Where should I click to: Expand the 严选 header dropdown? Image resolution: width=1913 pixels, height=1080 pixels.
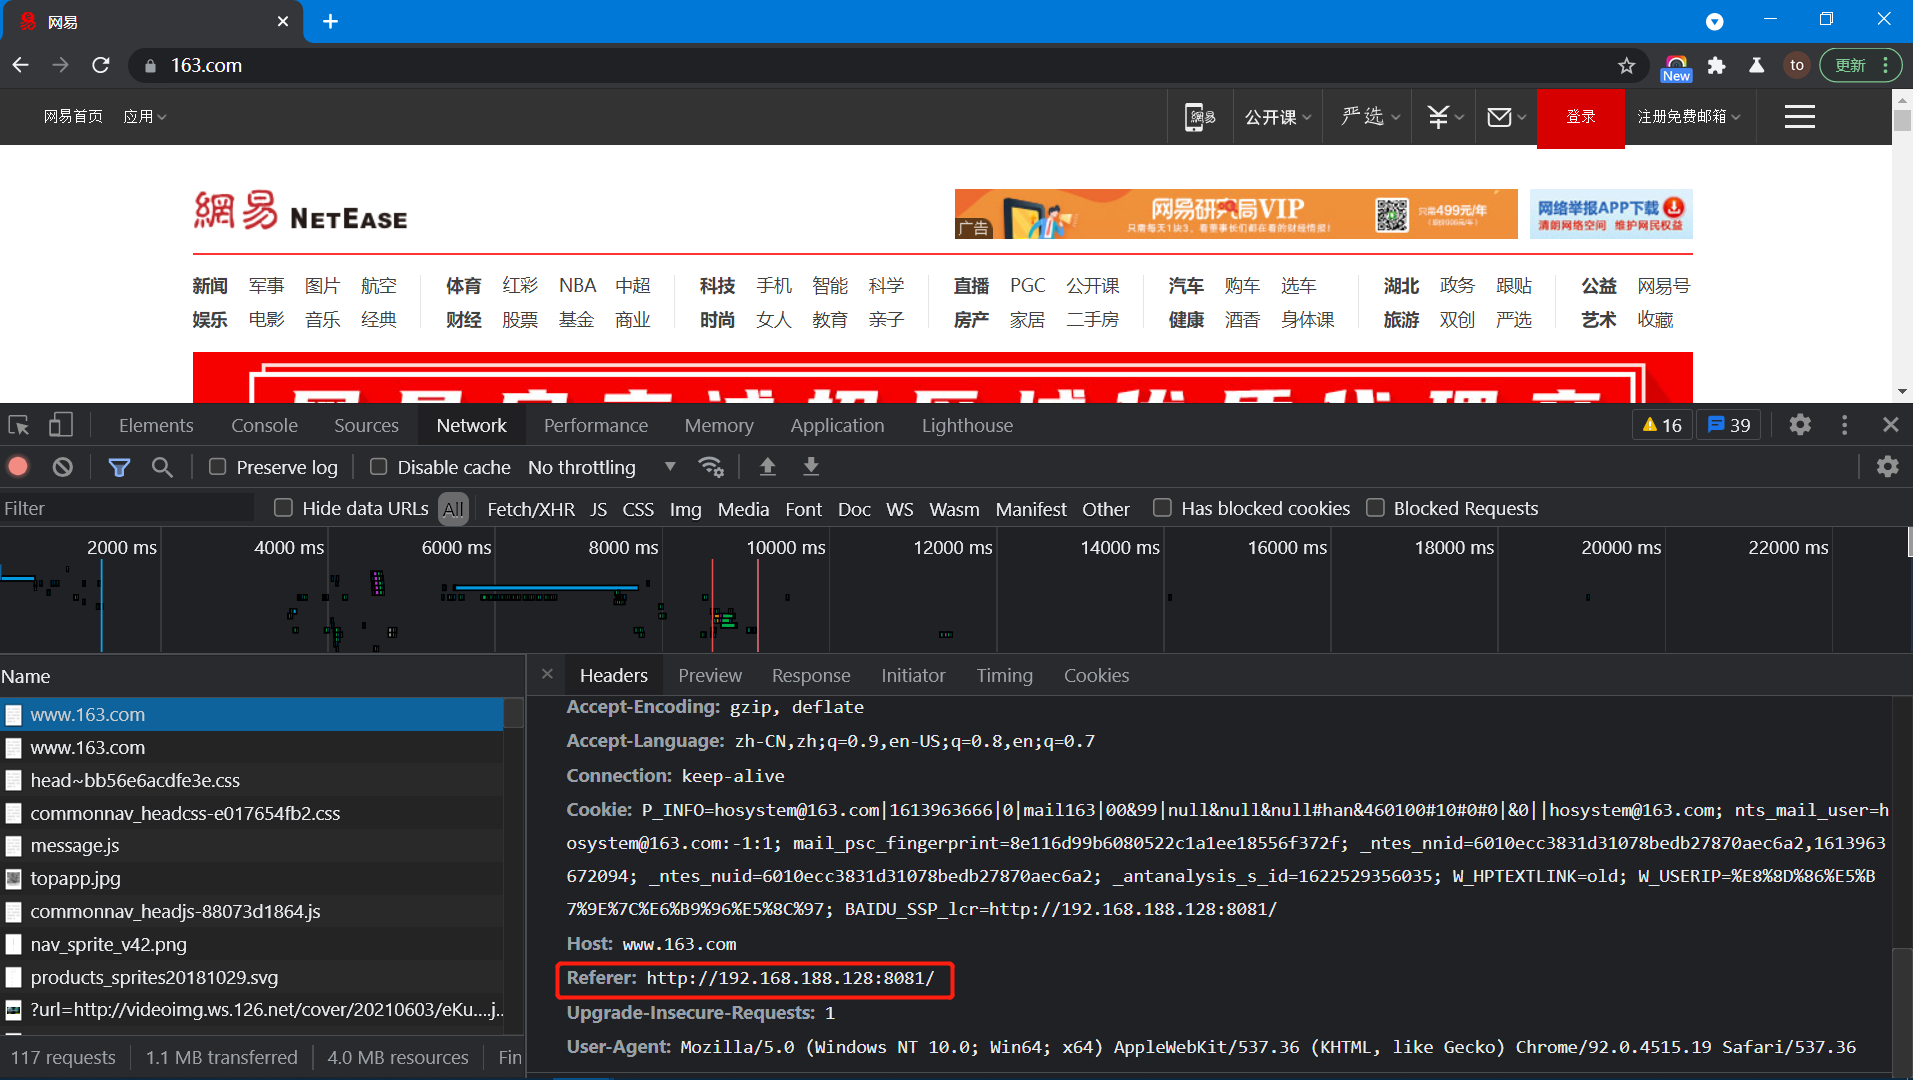point(1370,117)
